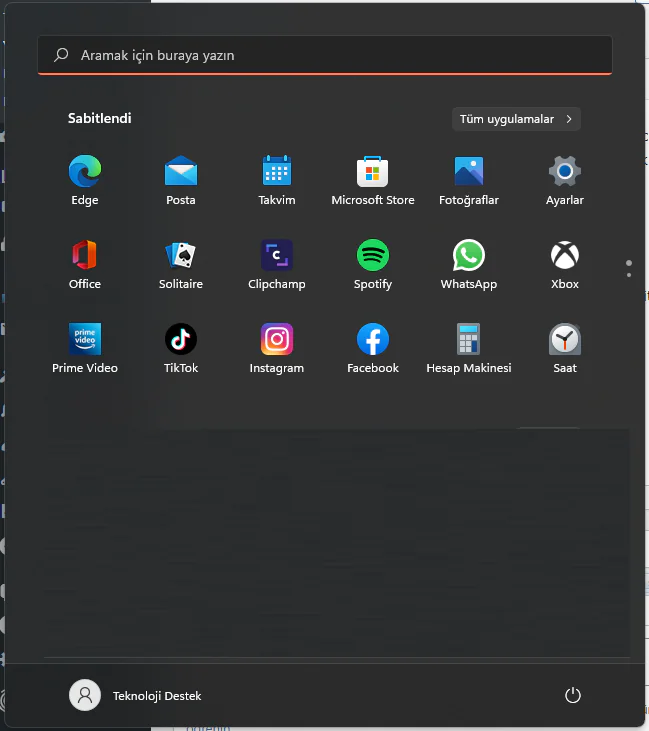Open Teknoloji Destek user account menu
The height and width of the screenshot is (731, 649).
(135, 695)
